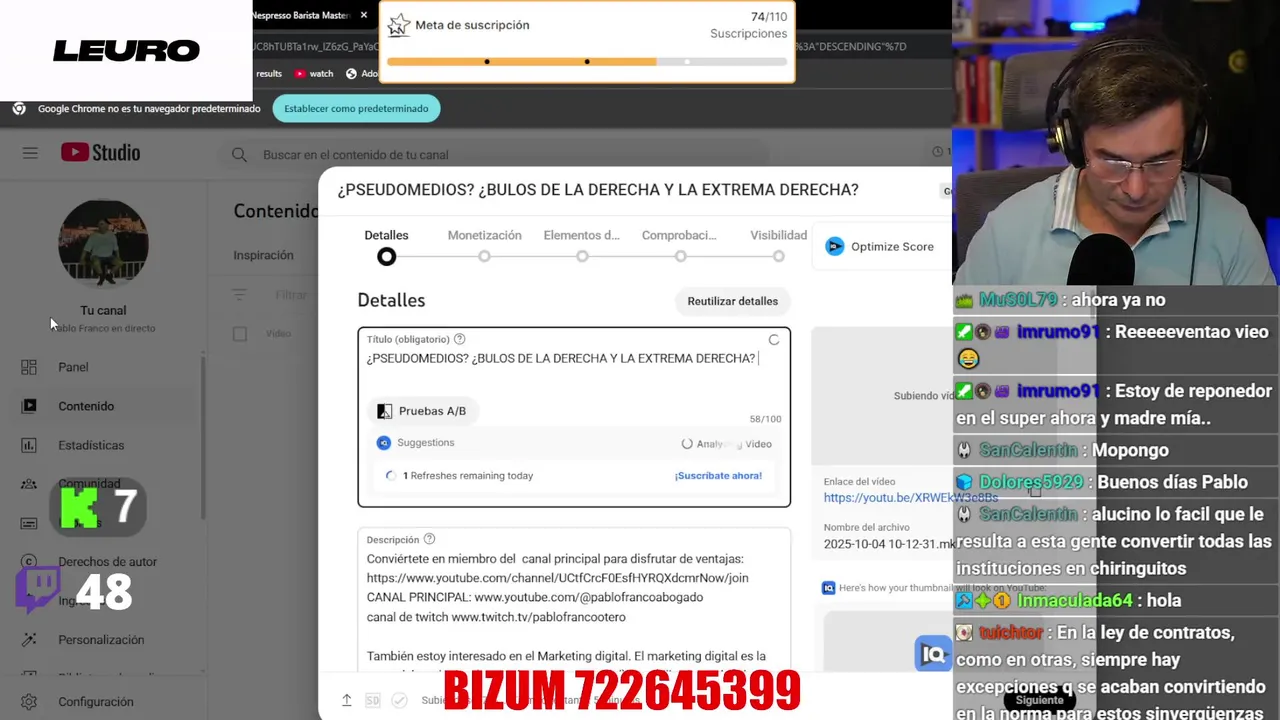1280x720 pixels.
Task: Click the Comunidad people icon in sidebar
Action: click(29, 484)
